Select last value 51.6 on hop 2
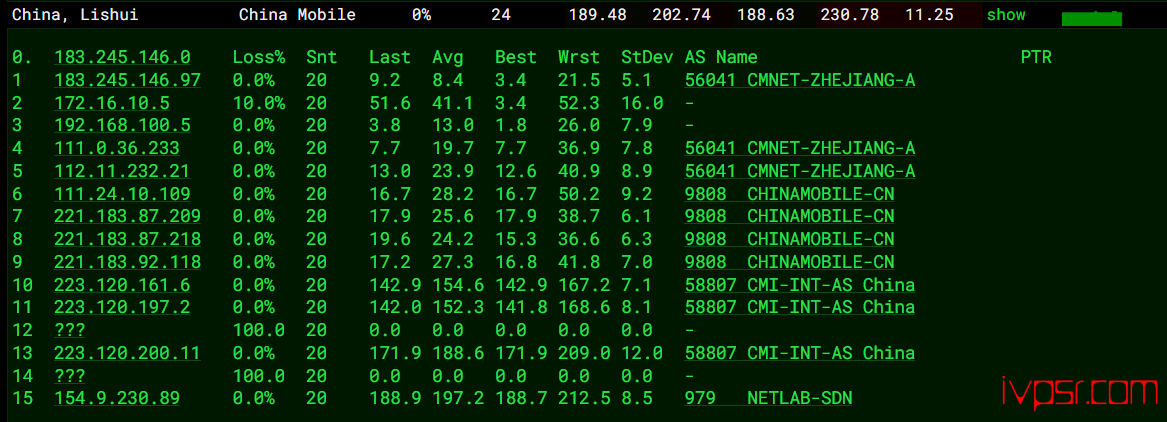This screenshot has height=422, width=1167. pos(390,103)
